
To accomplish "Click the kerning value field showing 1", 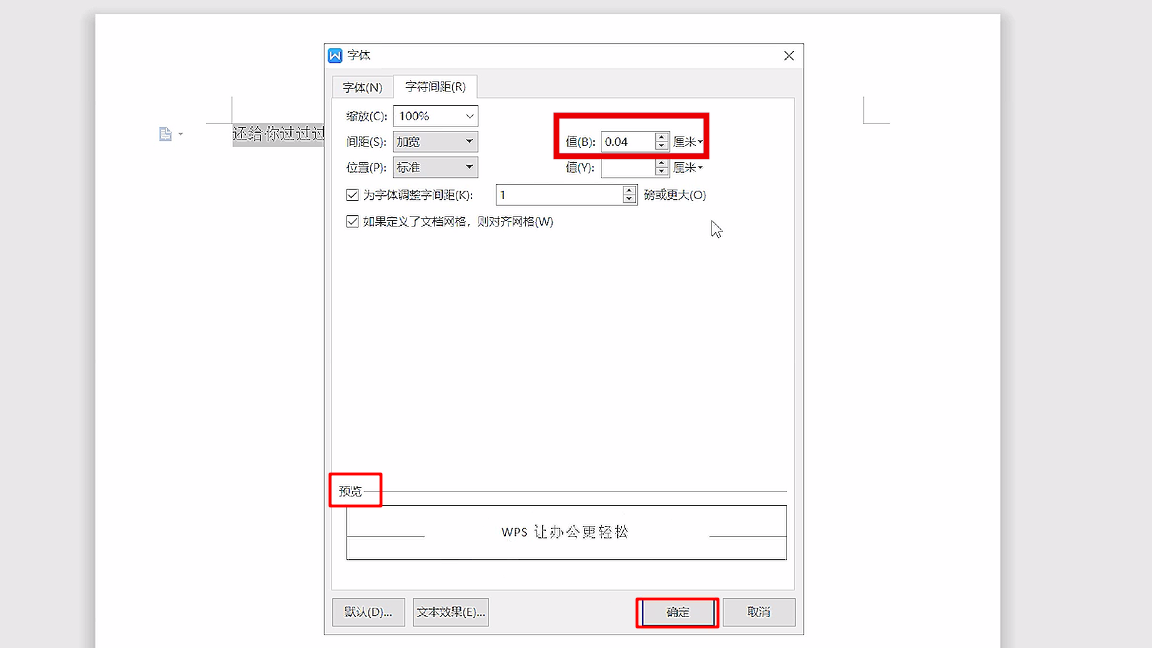I will pyautogui.click(x=559, y=195).
